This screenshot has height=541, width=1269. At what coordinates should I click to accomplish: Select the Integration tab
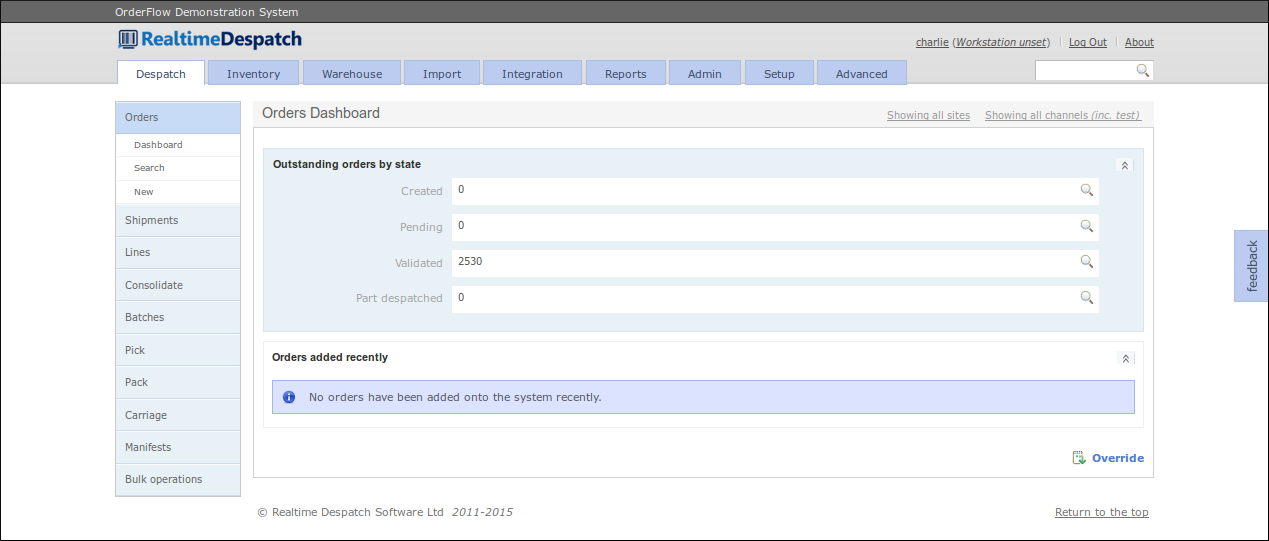(532, 73)
